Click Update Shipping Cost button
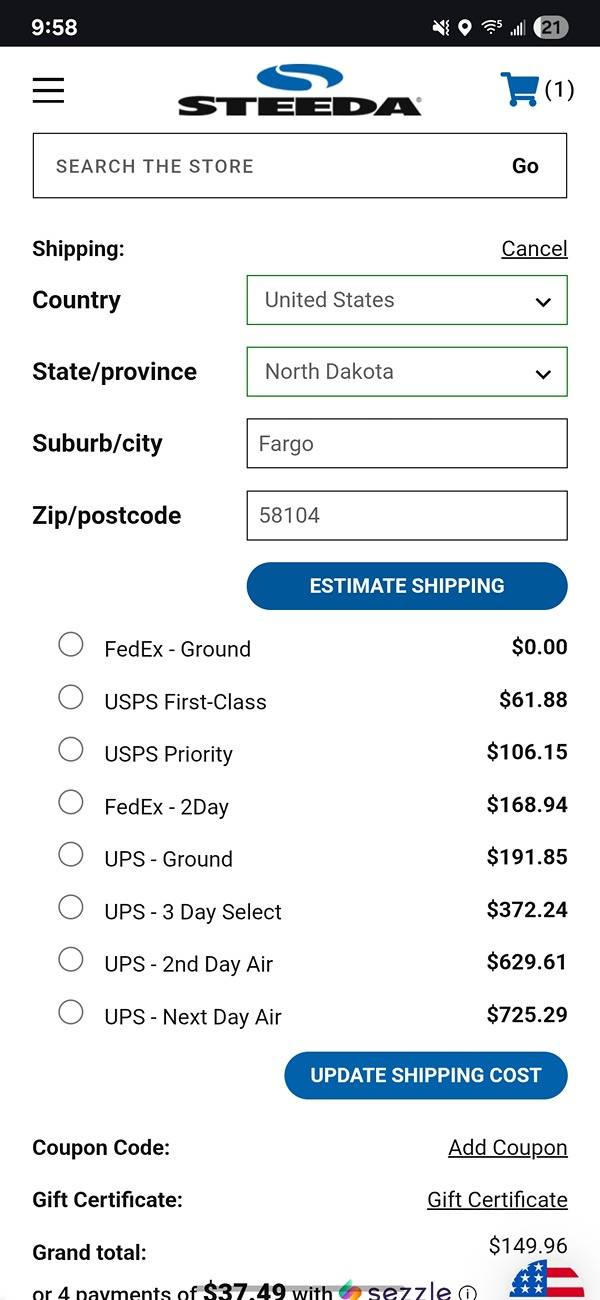The width and height of the screenshot is (600, 1300). click(x=426, y=1076)
